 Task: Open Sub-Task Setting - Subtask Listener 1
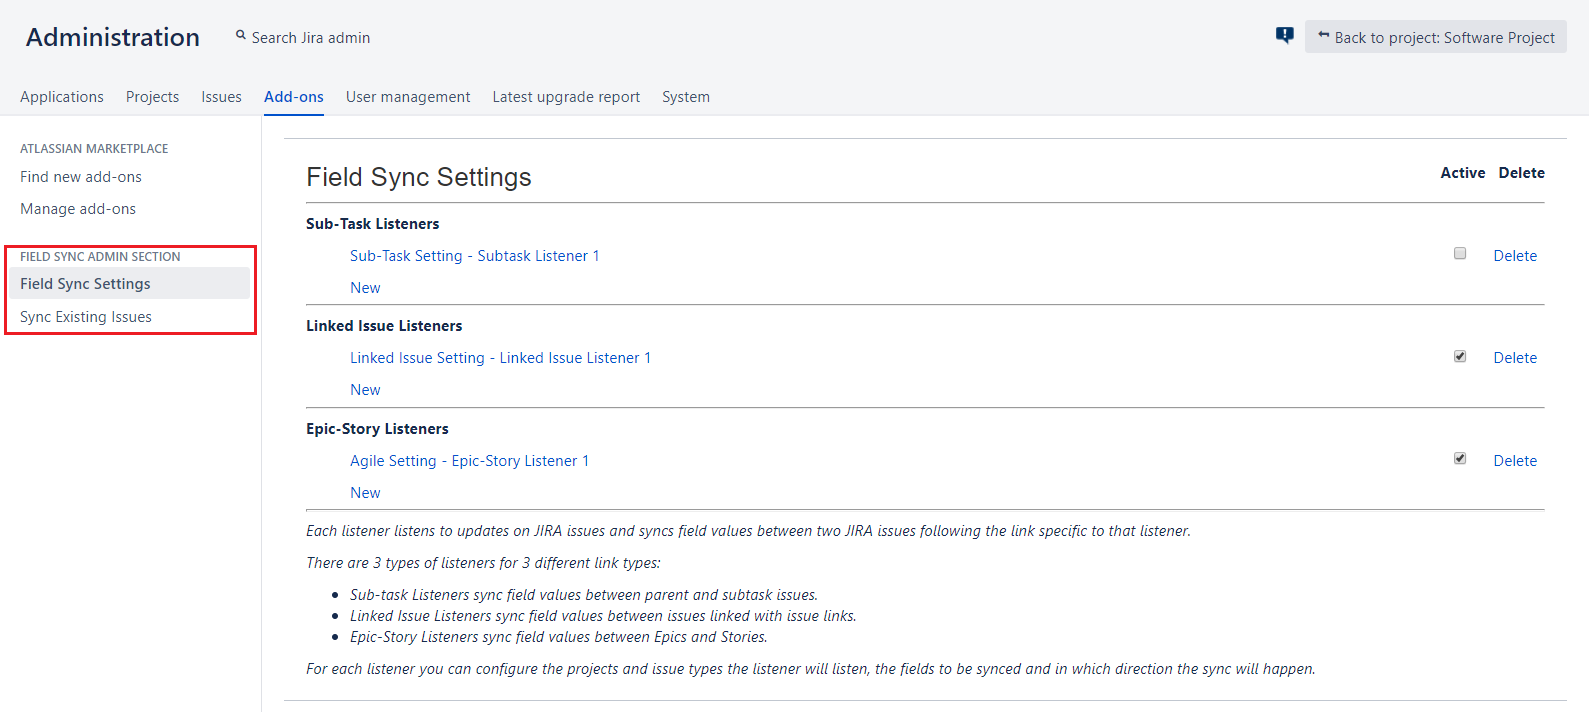pos(474,256)
